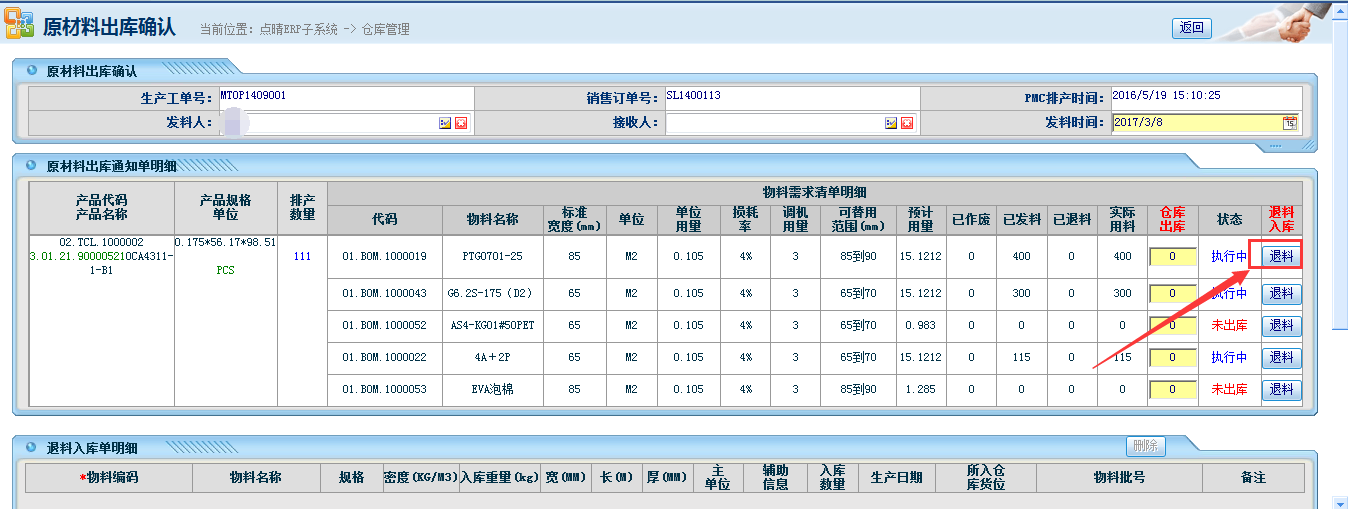Click 退料 for material AS4-KG01#50PET
The height and width of the screenshot is (509, 1348).
pos(1281,326)
